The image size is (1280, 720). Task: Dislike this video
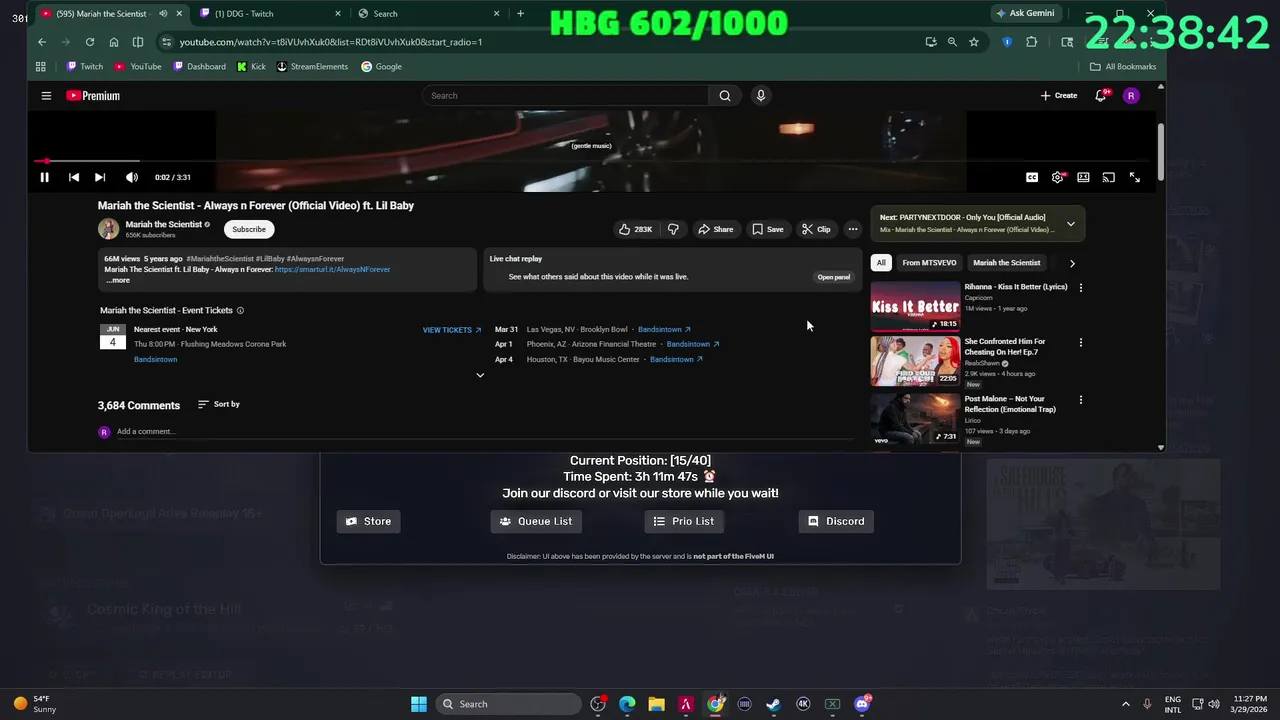(x=673, y=229)
